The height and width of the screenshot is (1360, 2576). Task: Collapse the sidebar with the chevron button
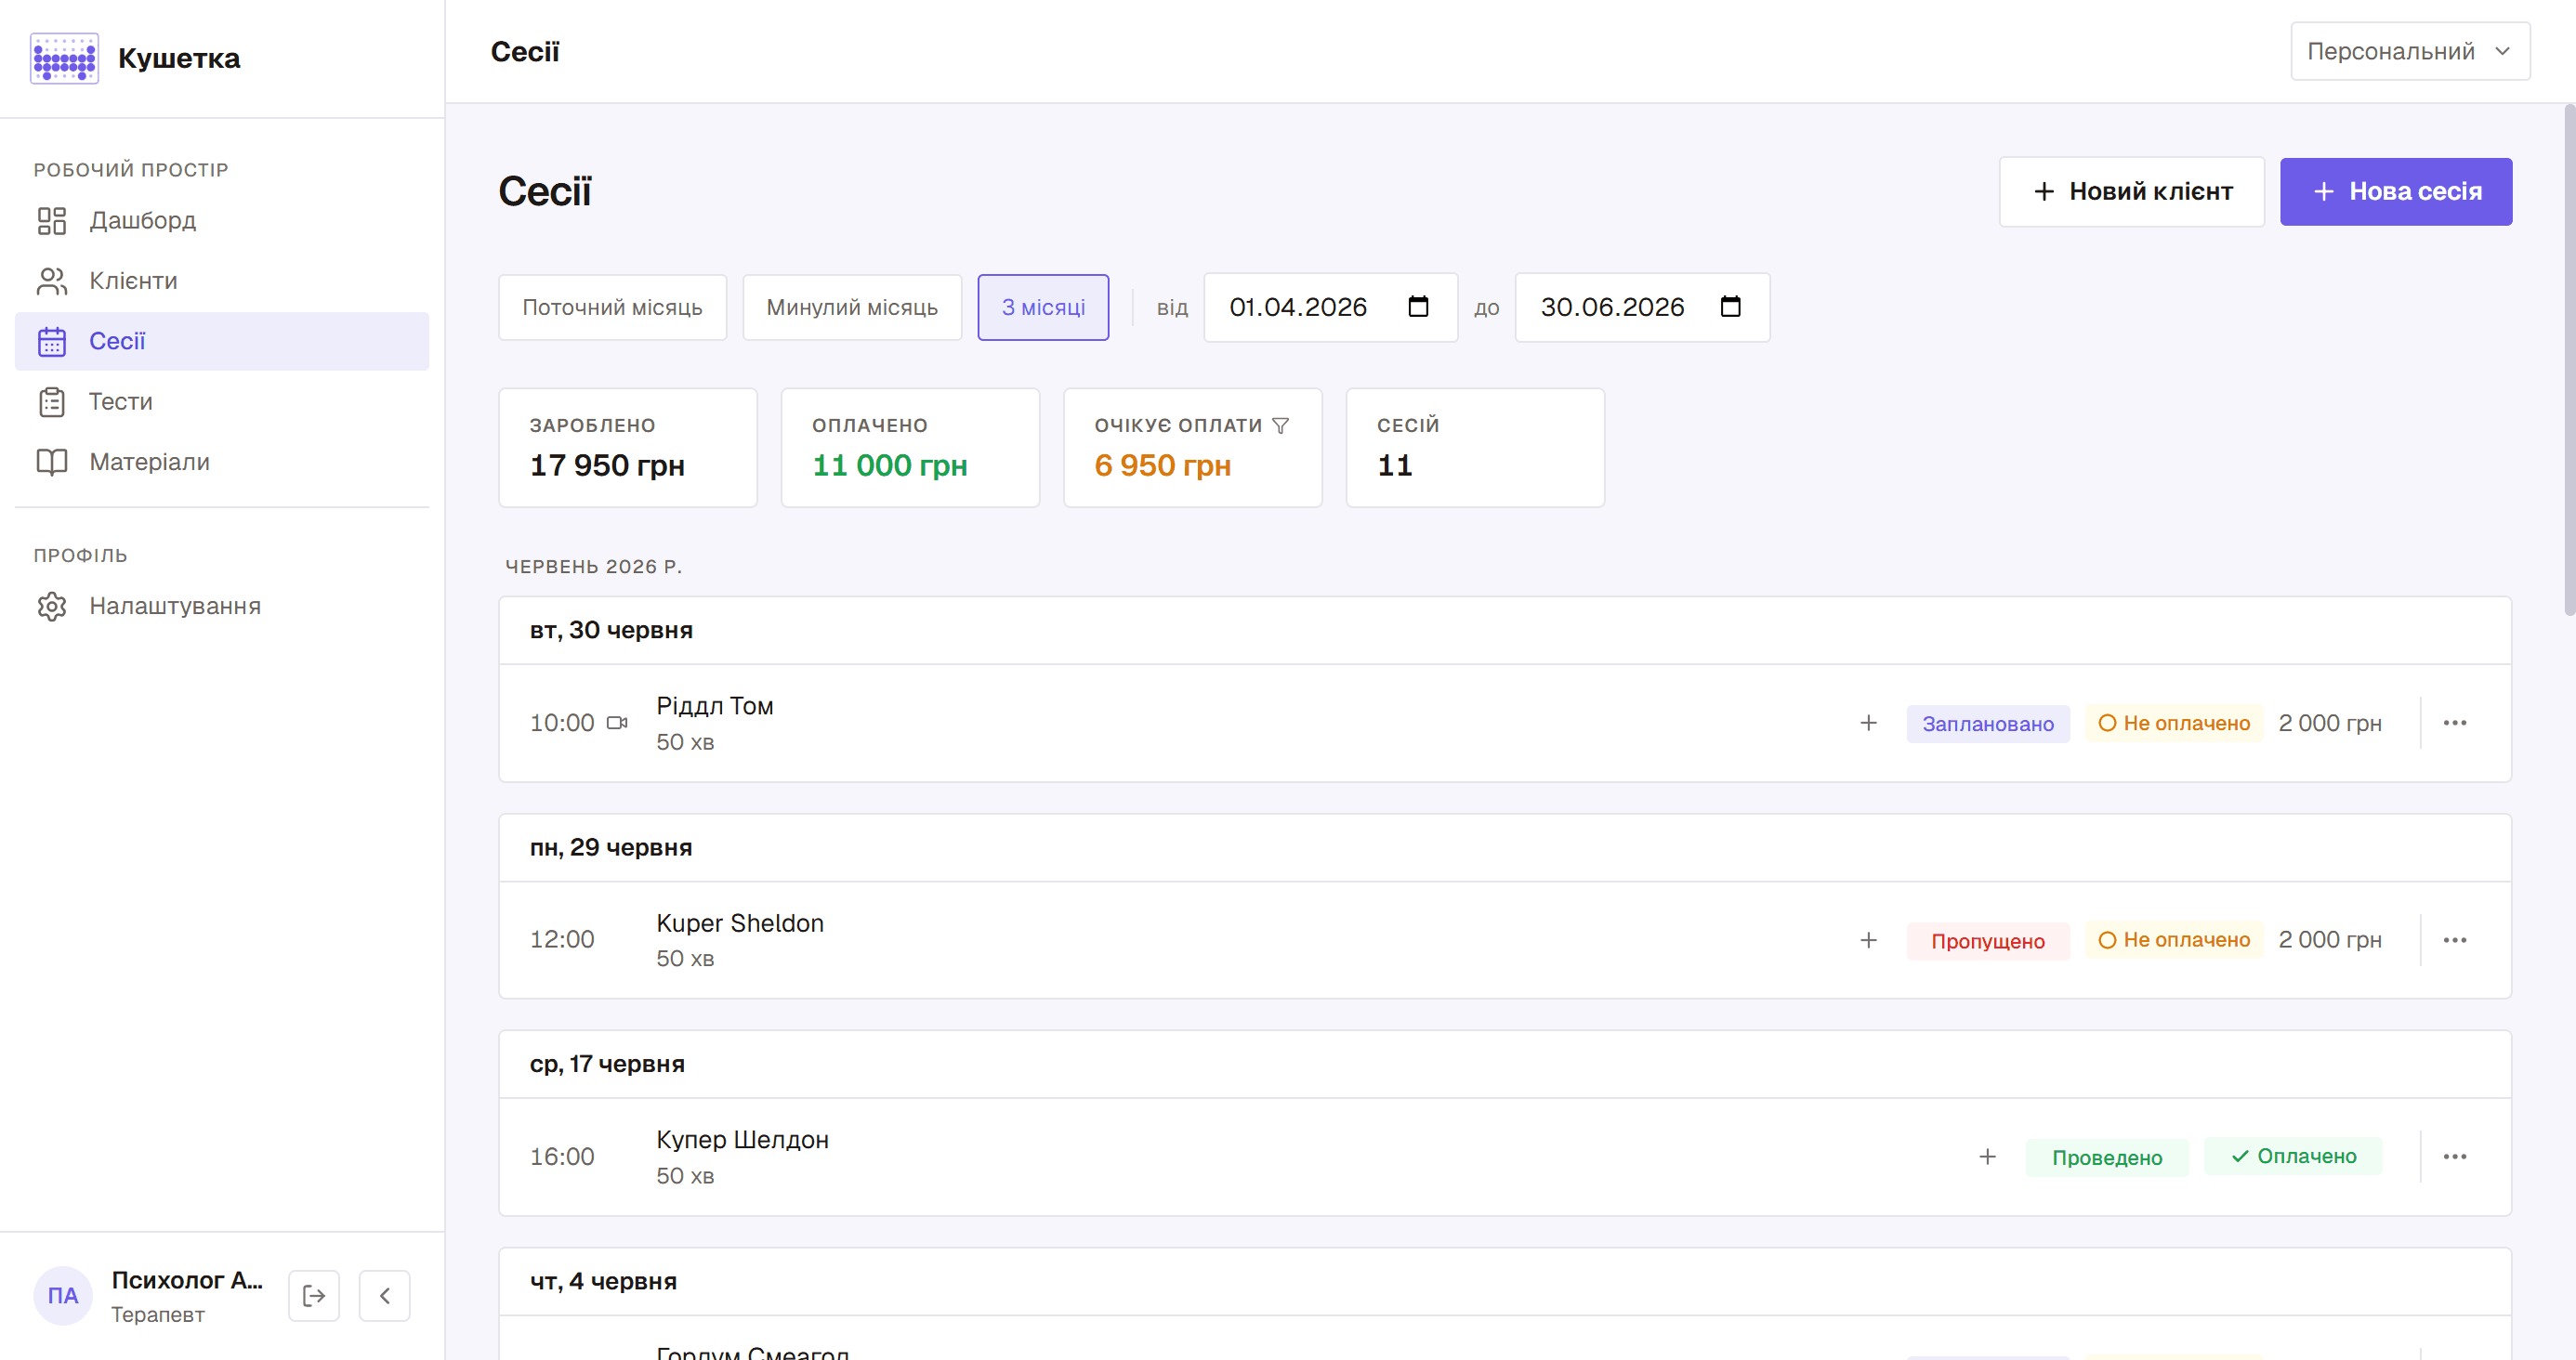pyautogui.click(x=385, y=1296)
